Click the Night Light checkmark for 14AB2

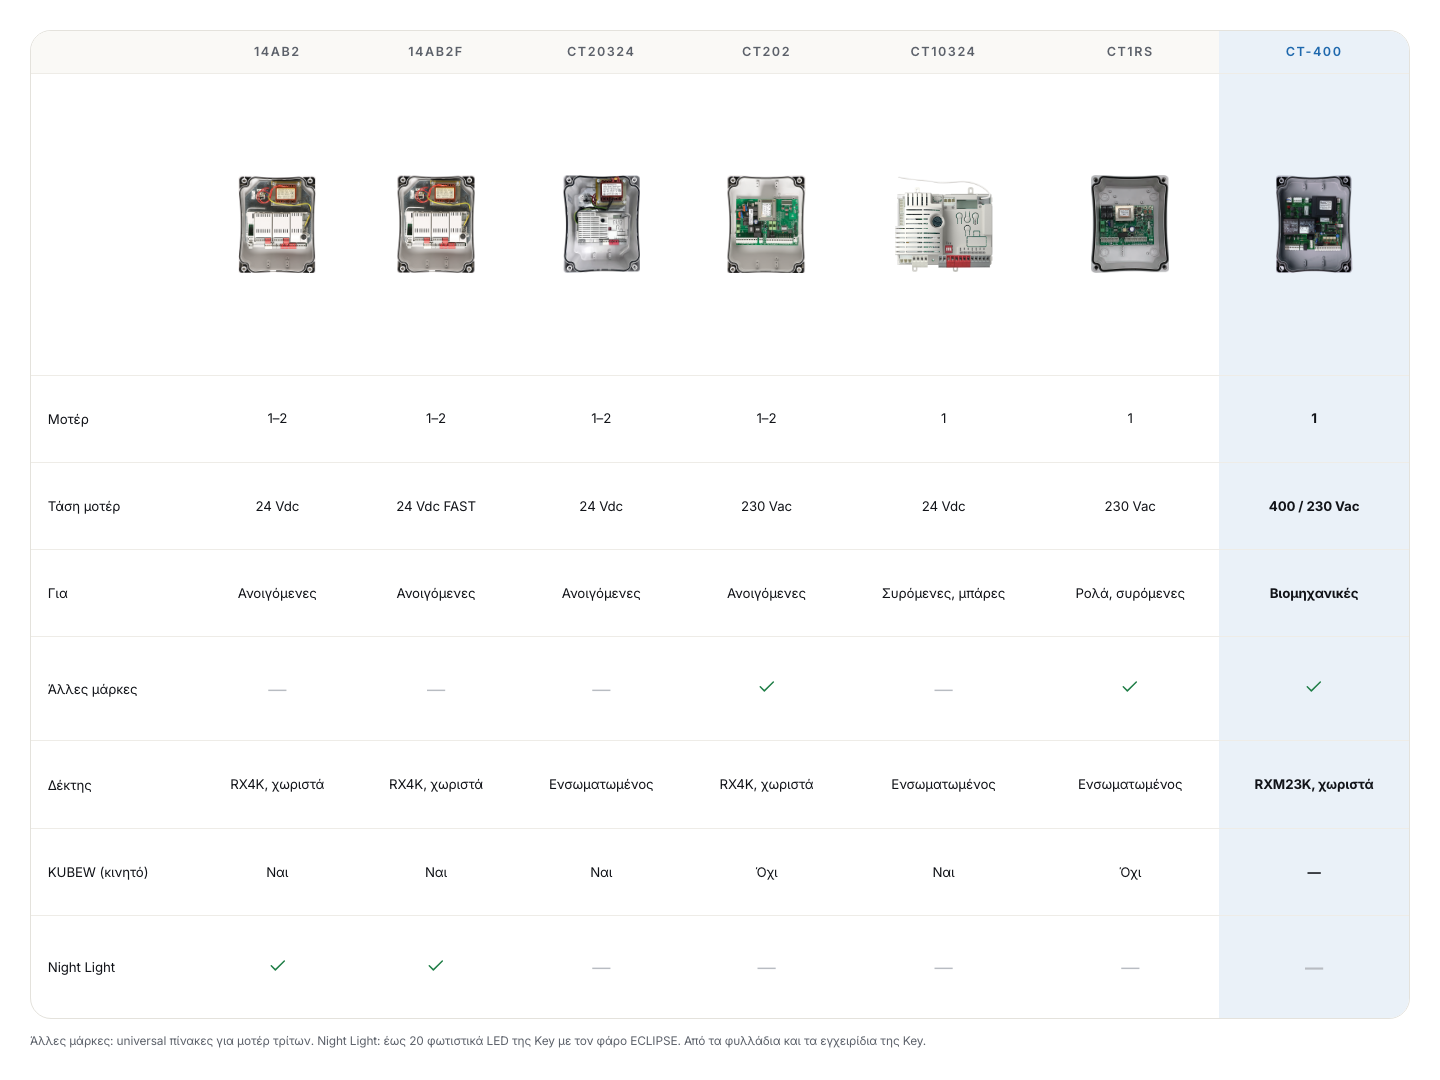pyautogui.click(x=278, y=966)
